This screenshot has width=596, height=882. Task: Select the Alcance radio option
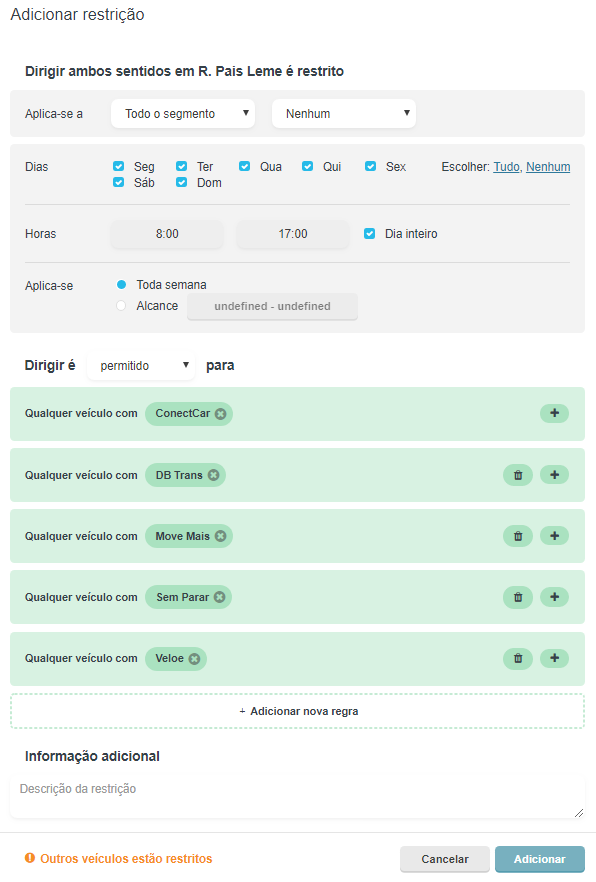click(x=121, y=305)
